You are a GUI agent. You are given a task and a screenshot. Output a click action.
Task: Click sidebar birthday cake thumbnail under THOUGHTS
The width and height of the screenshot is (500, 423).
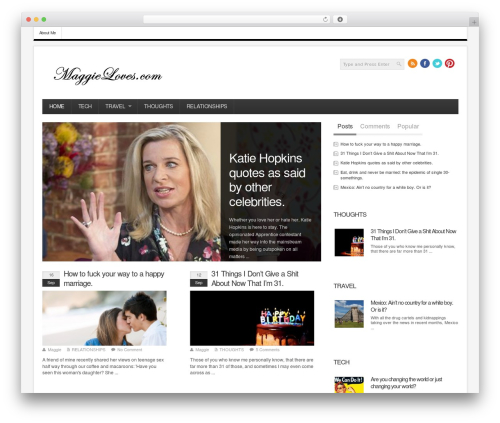pyautogui.click(x=349, y=243)
